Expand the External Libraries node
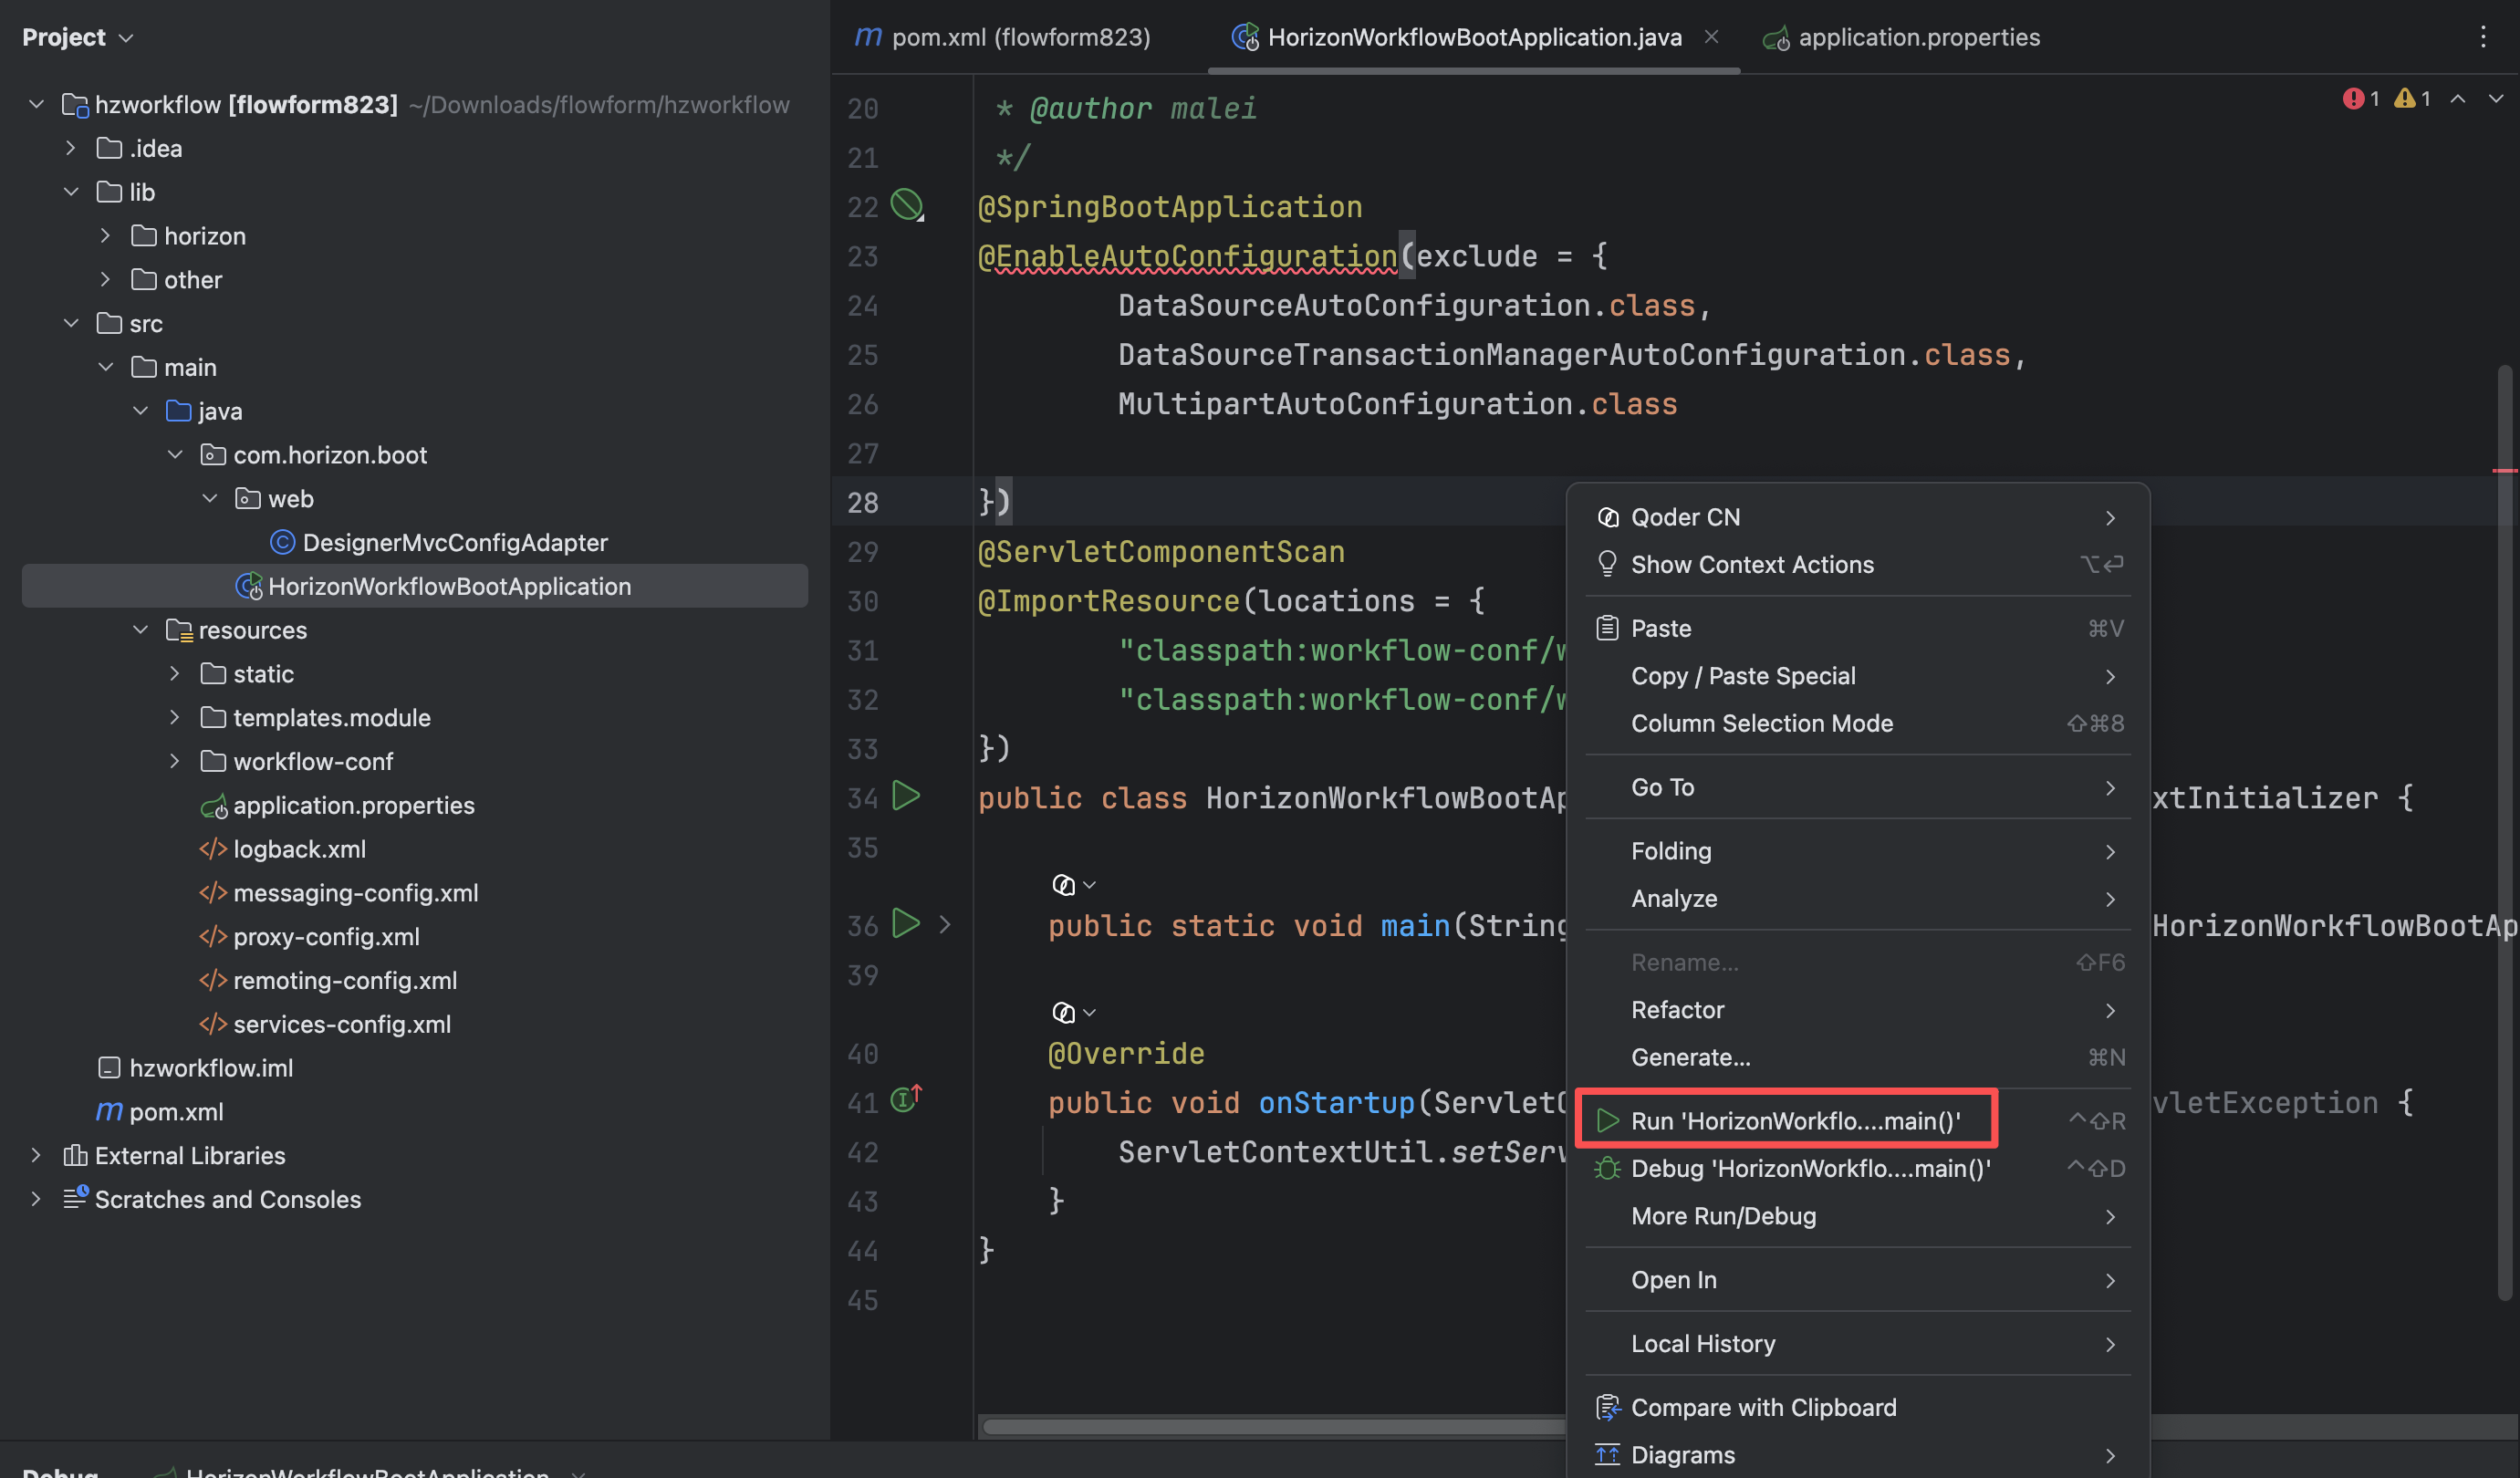Viewport: 2520px width, 1478px height. click(x=36, y=1155)
